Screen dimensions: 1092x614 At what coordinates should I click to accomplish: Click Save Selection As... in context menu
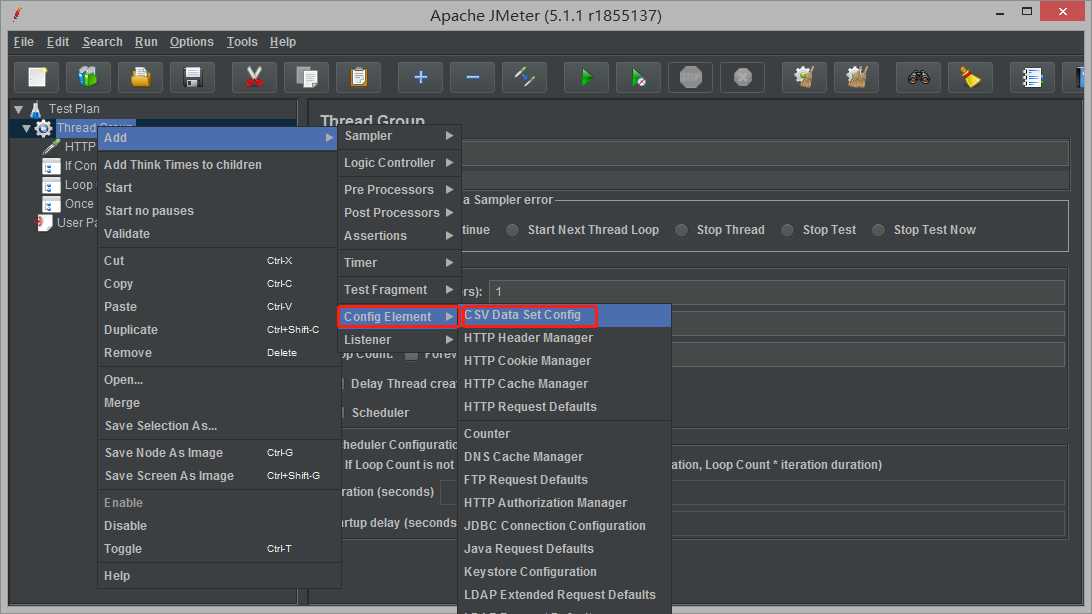pyautogui.click(x=219, y=425)
